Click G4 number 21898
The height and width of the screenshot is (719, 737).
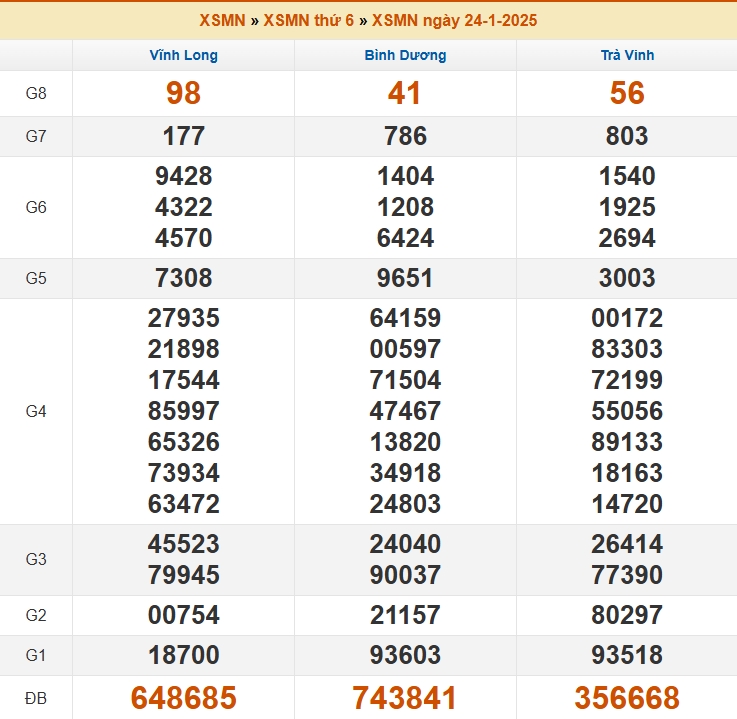184,349
